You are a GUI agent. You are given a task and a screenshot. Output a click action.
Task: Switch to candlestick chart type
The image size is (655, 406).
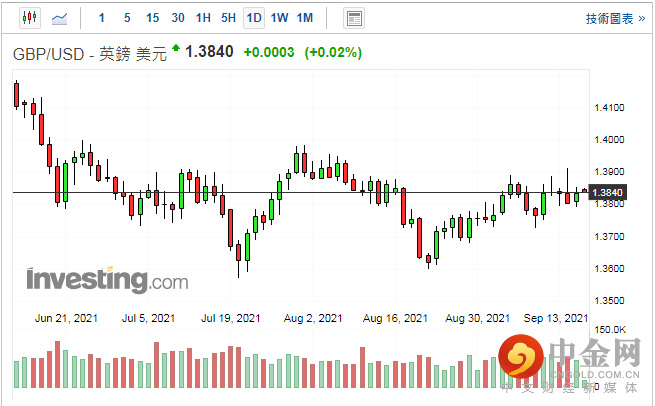[x=27, y=18]
